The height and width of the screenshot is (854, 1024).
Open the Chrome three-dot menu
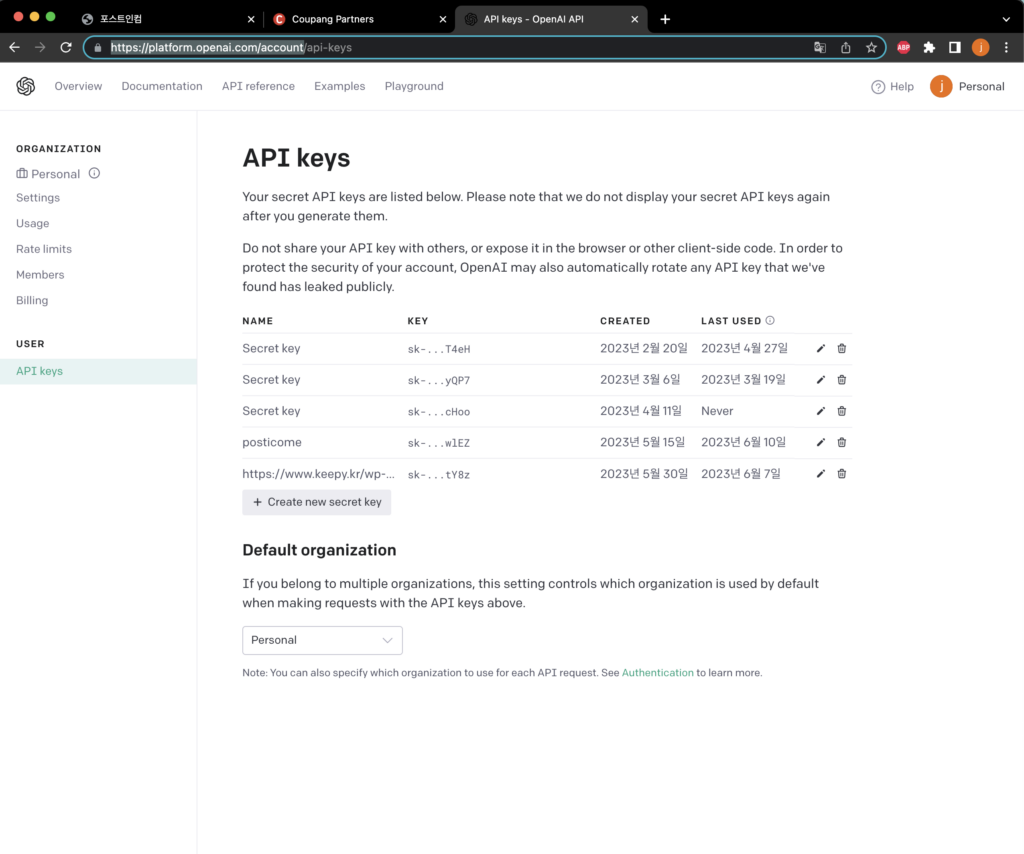(1006, 48)
